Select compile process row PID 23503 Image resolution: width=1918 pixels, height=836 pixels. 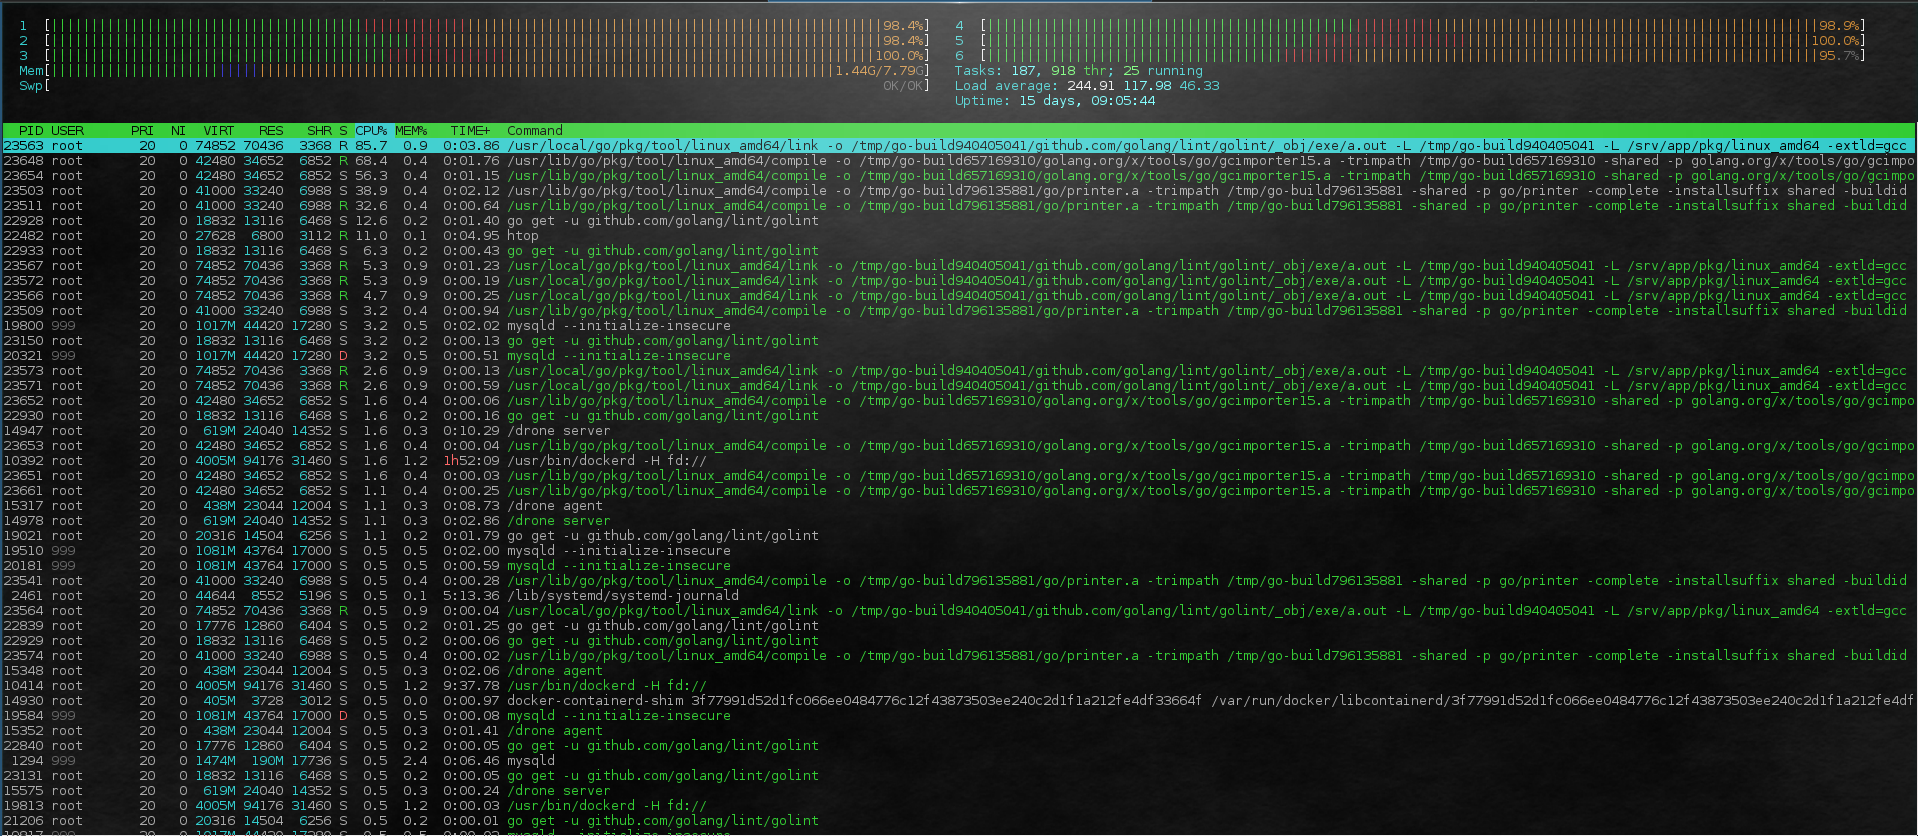959,191
